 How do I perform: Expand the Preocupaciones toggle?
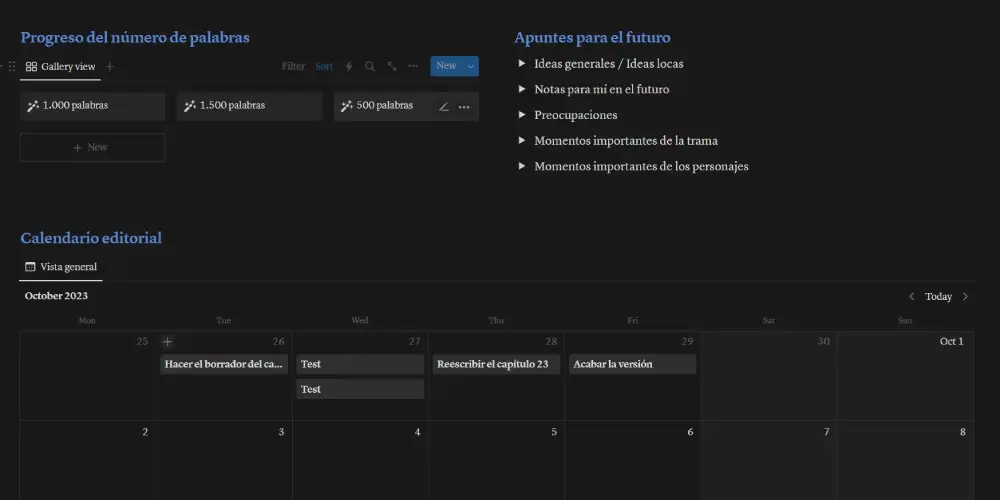click(x=522, y=116)
